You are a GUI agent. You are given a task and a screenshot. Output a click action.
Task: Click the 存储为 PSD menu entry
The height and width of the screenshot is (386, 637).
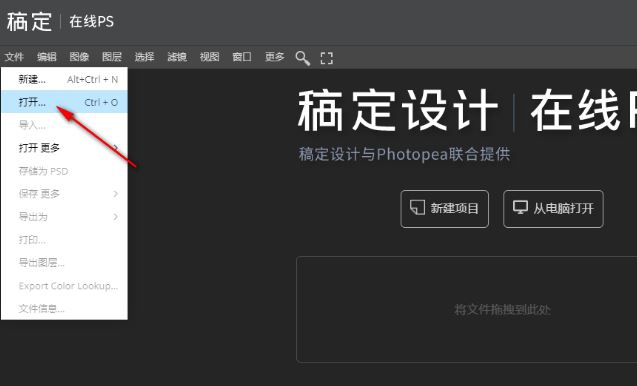pos(64,171)
